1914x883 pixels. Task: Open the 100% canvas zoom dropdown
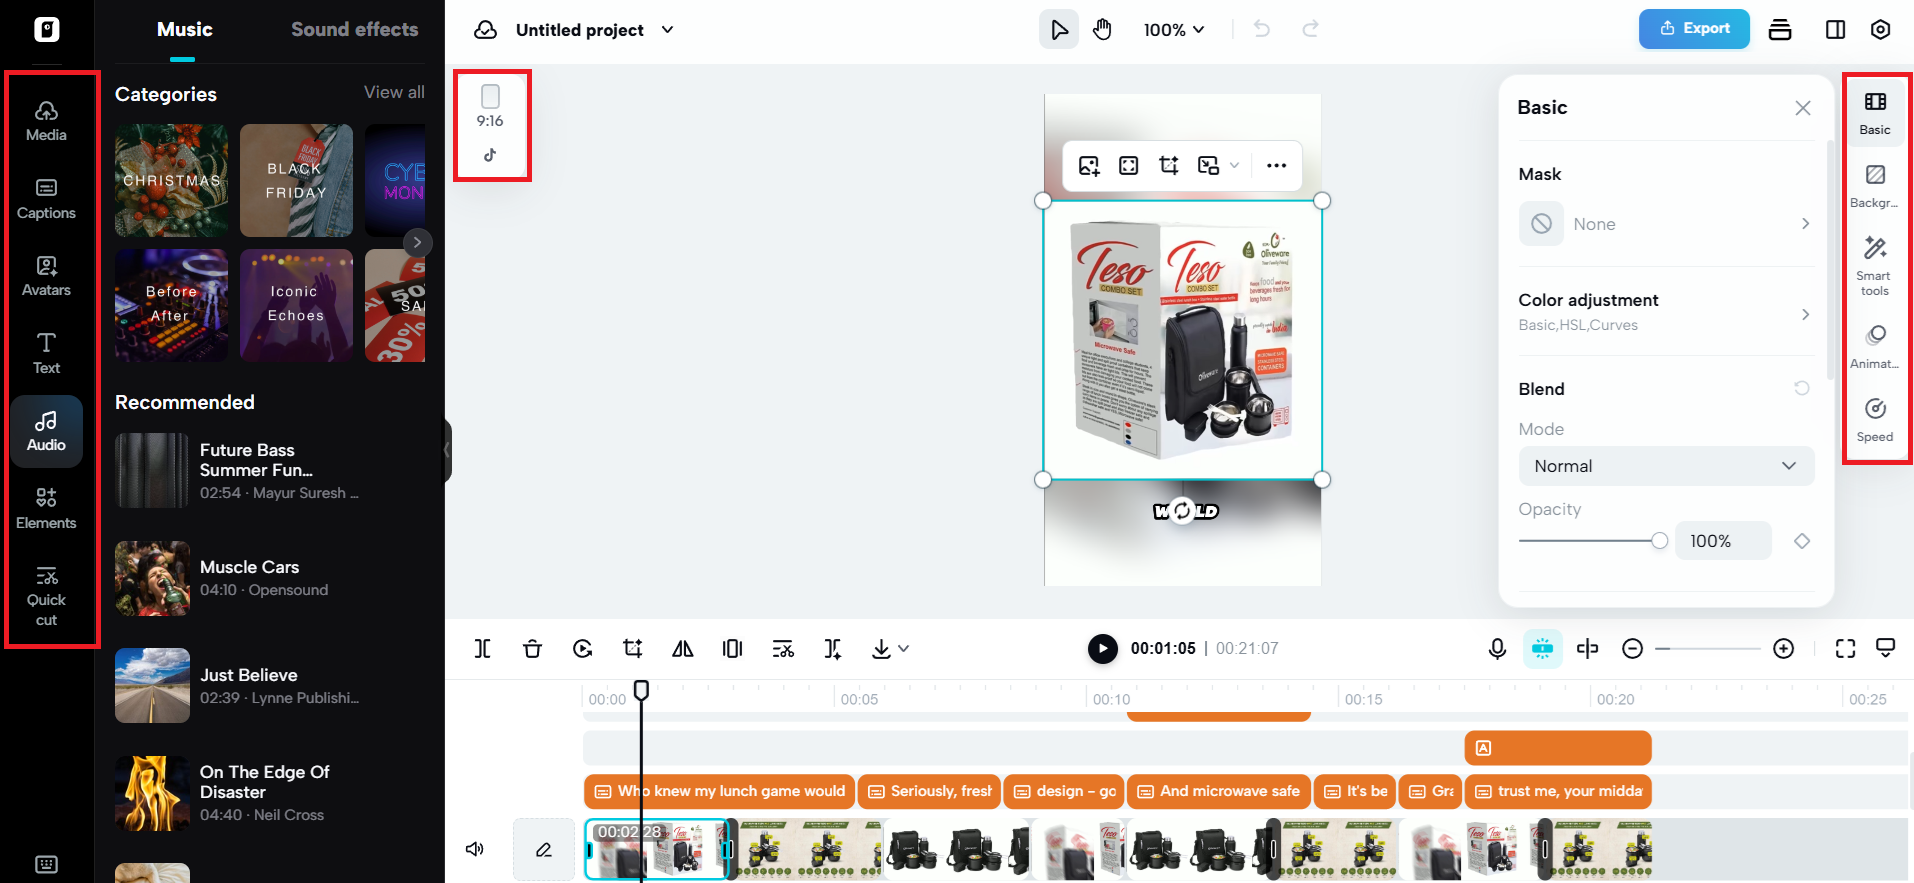pos(1174,30)
